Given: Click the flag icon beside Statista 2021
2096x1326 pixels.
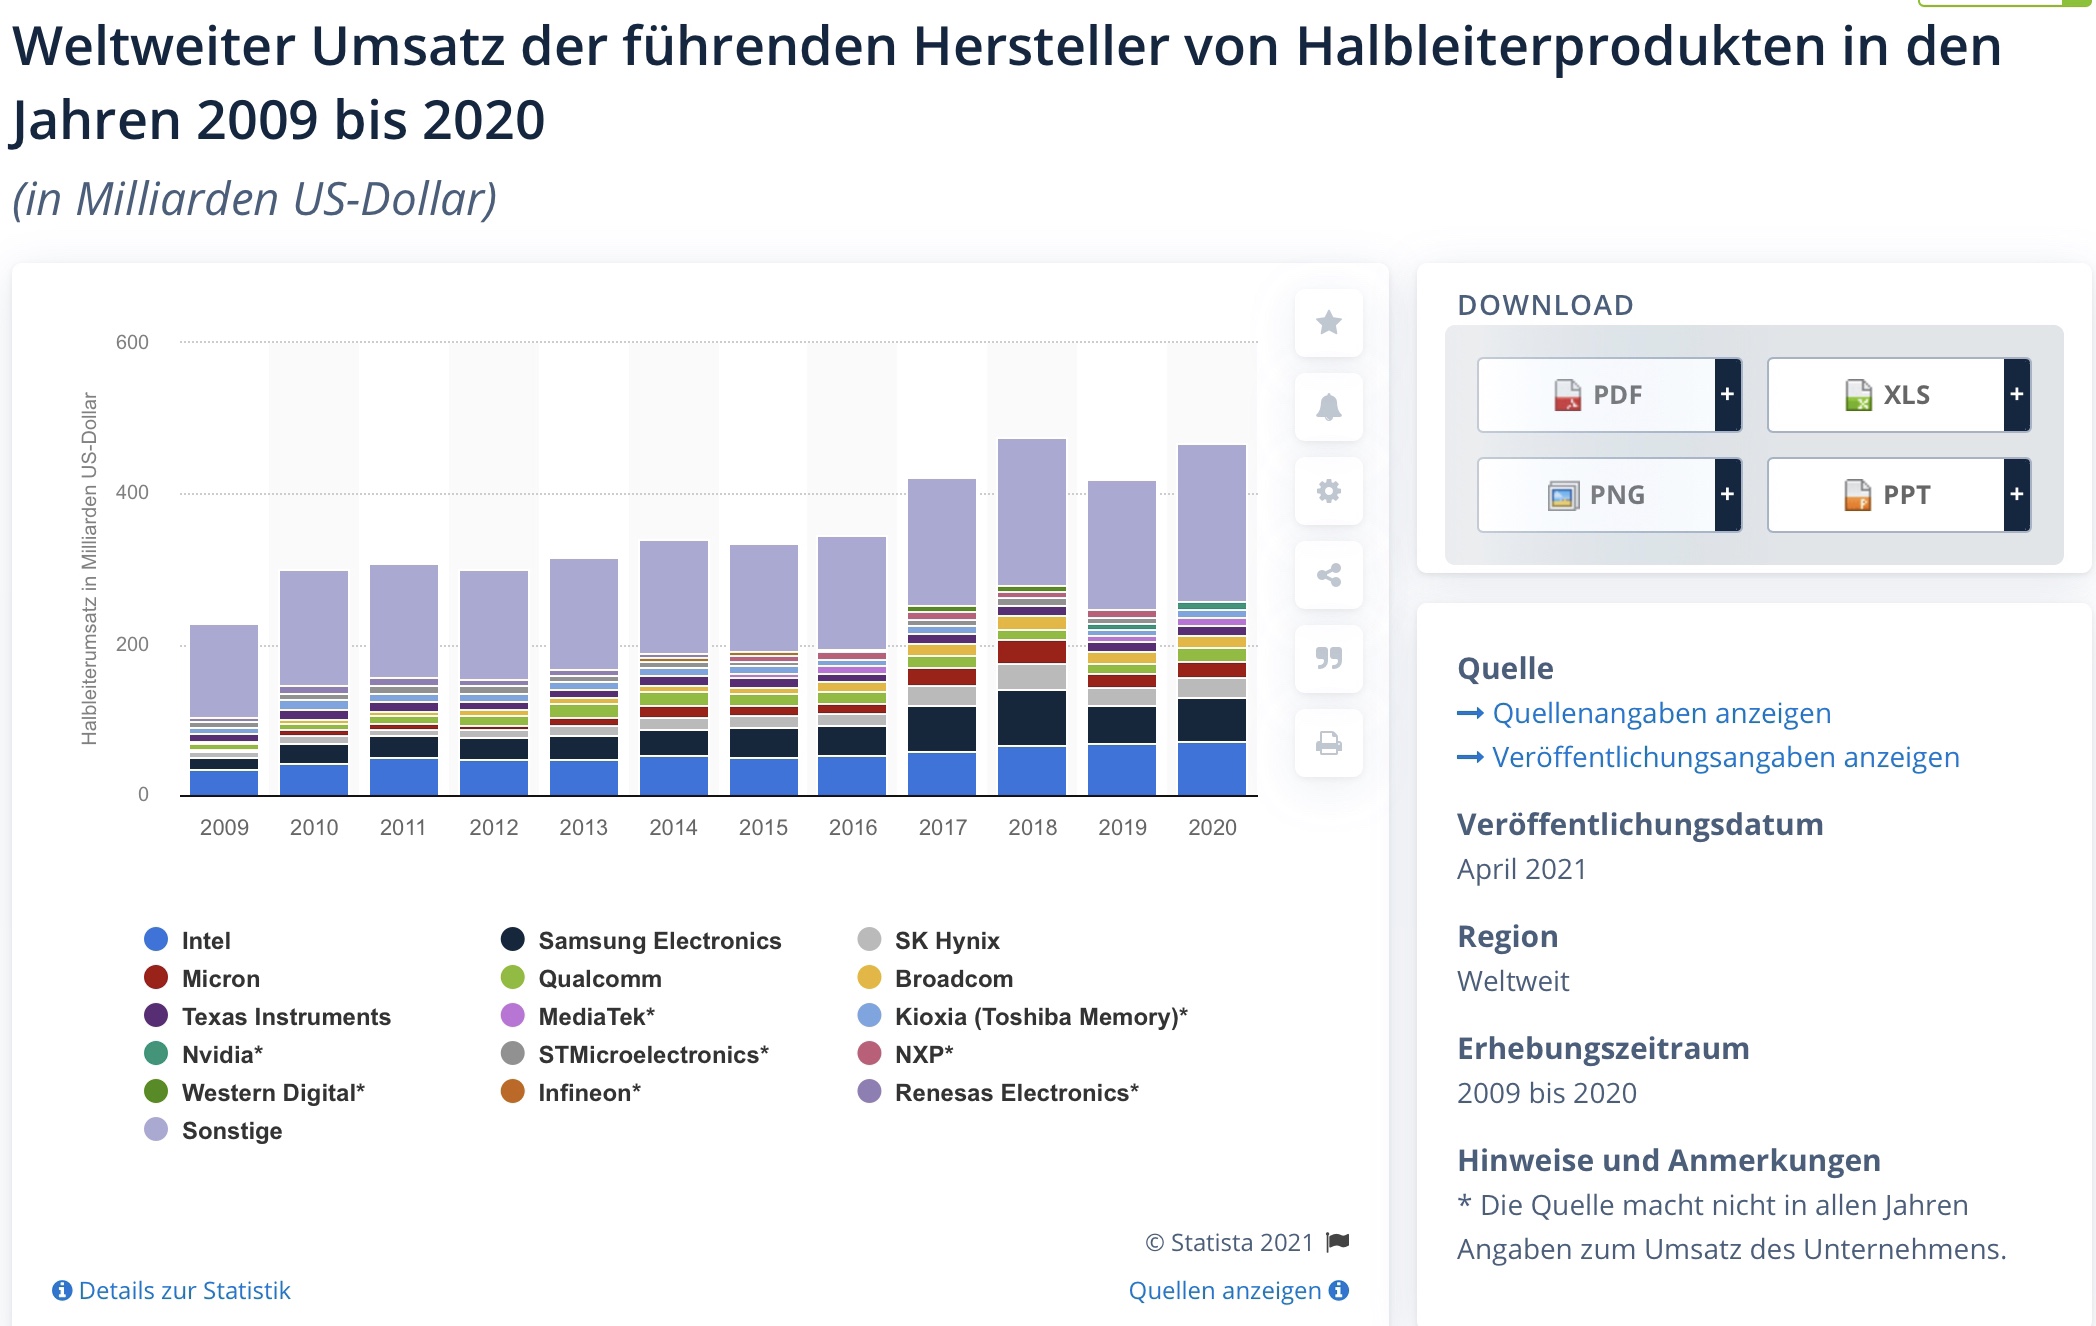Looking at the screenshot, I should click(1338, 1242).
